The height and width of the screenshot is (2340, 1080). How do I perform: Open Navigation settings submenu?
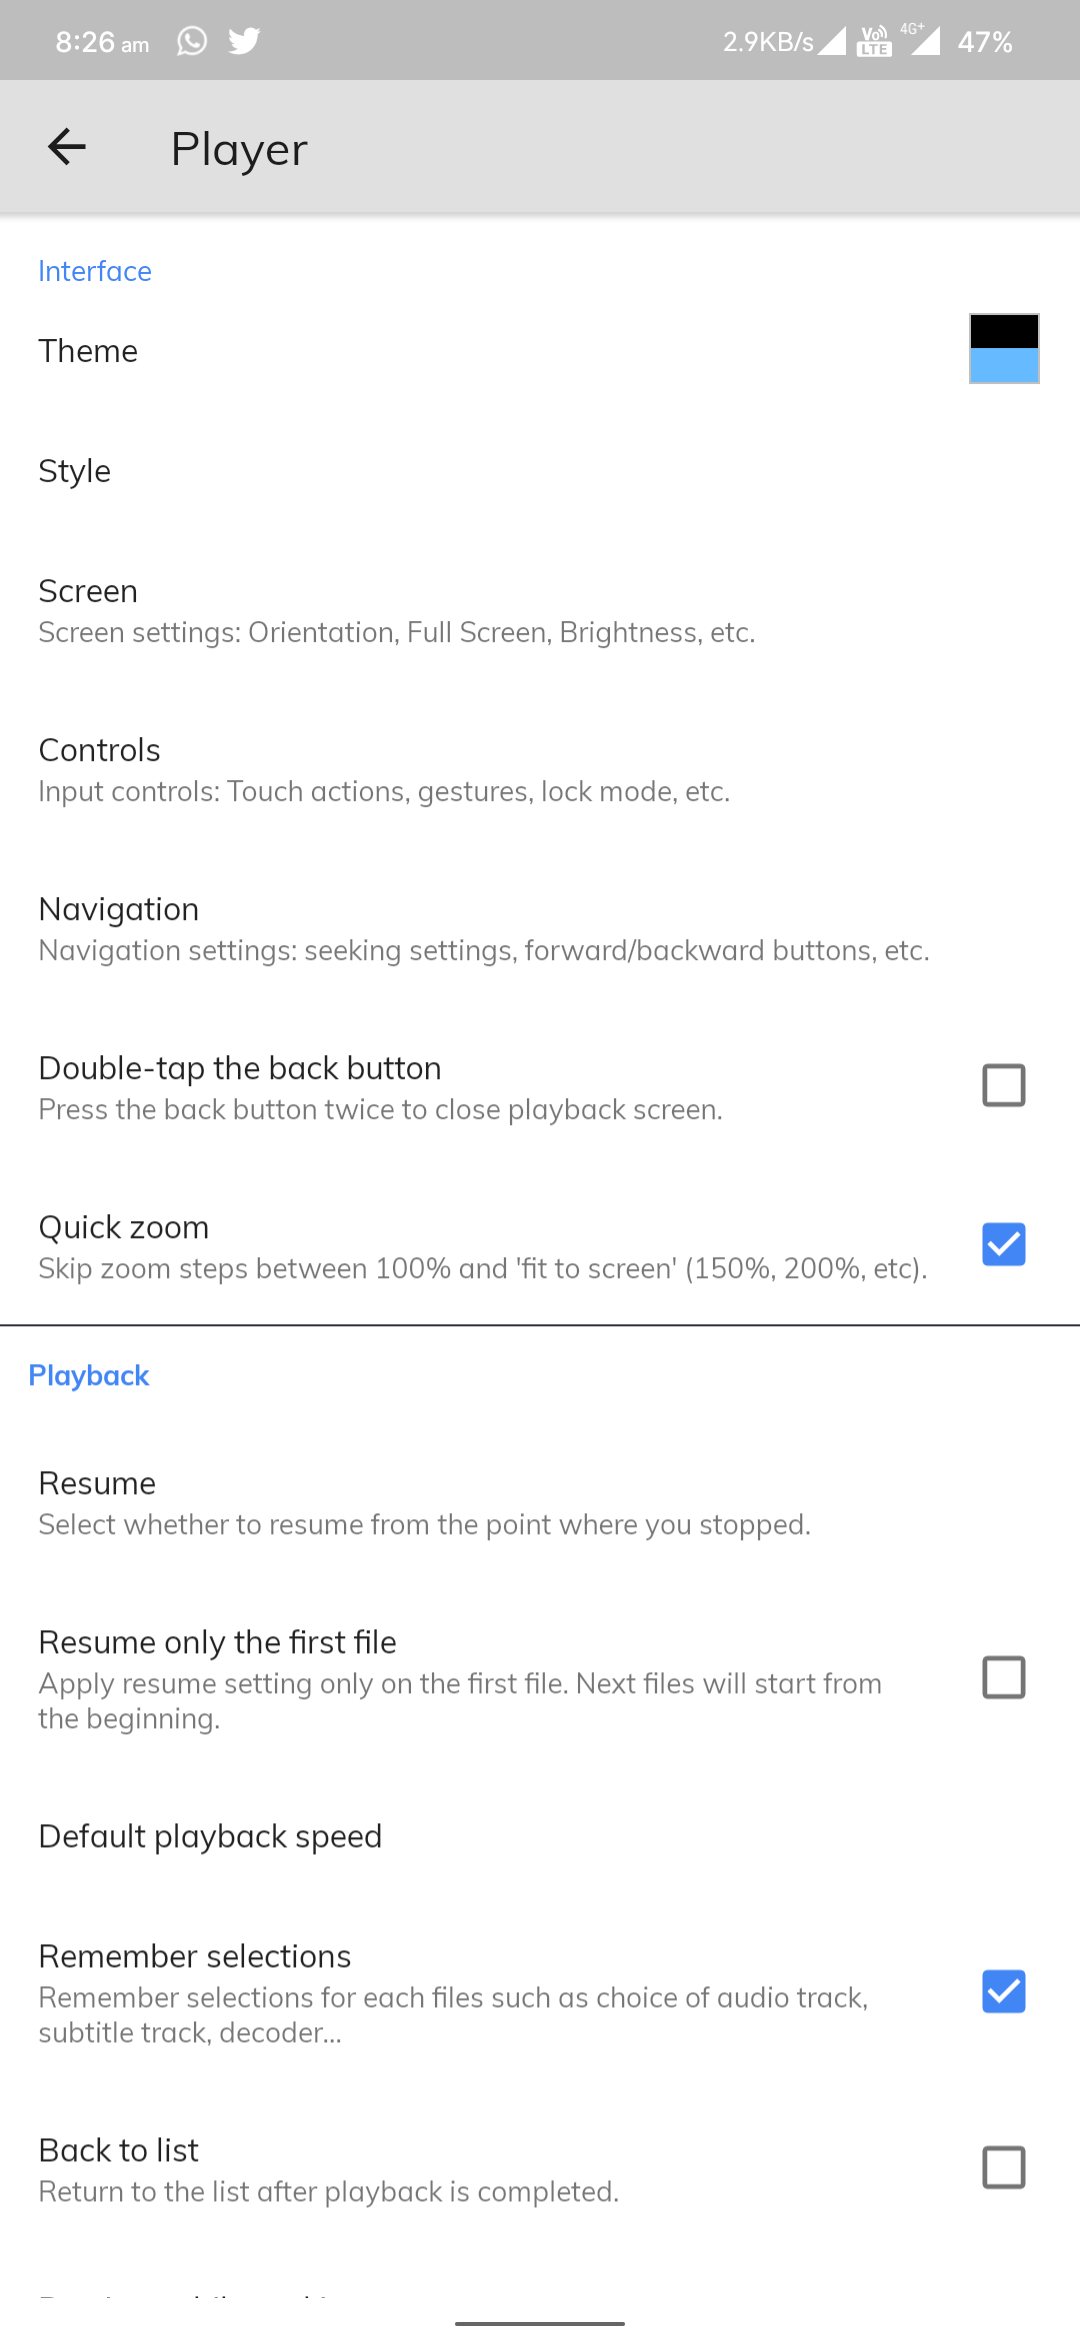(540, 928)
